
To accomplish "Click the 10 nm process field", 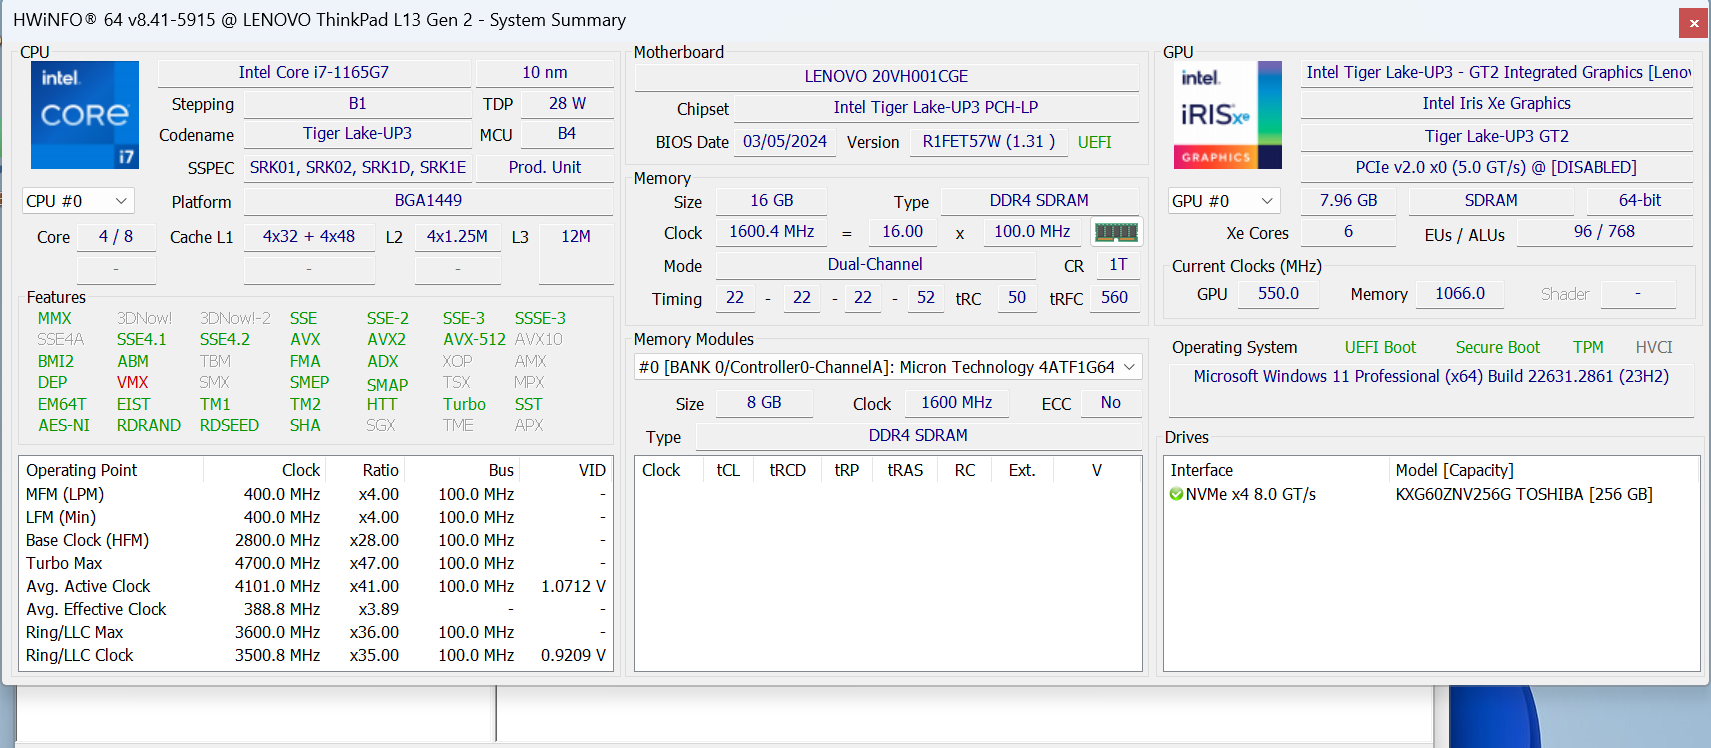I will pyautogui.click(x=545, y=73).
